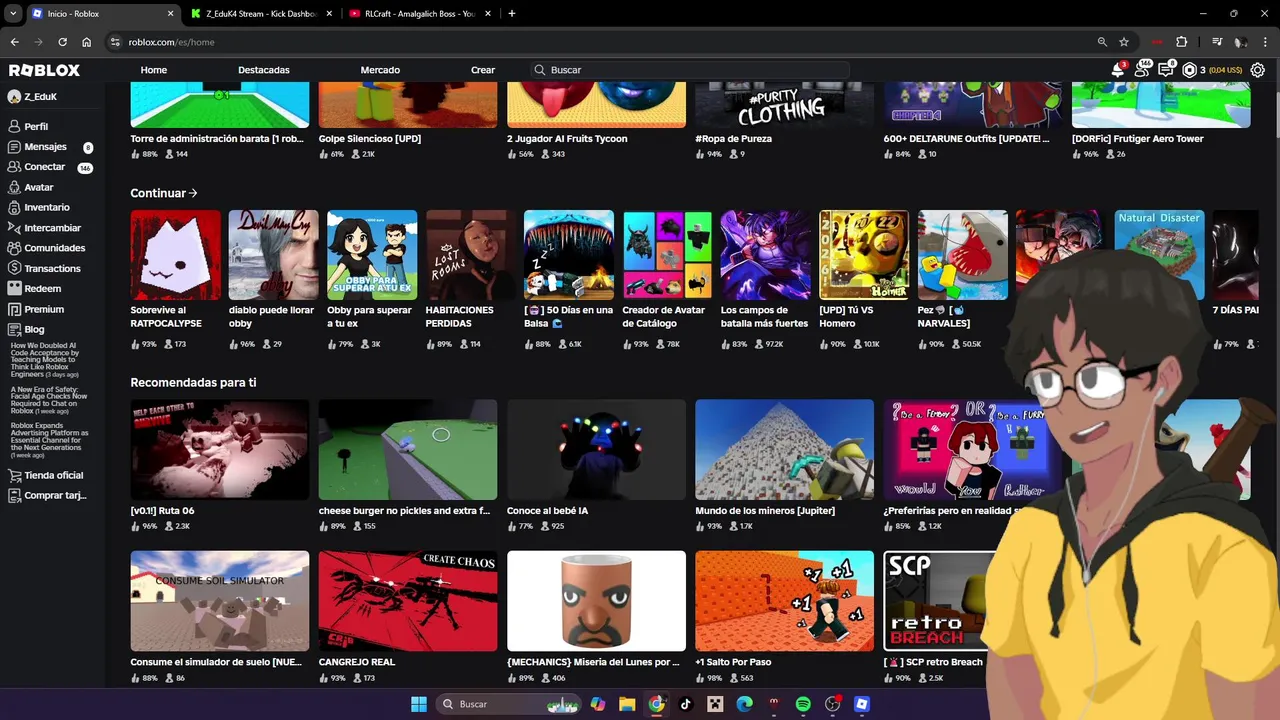Go to browser home button
Viewport: 1280px width, 720px height.
click(86, 42)
